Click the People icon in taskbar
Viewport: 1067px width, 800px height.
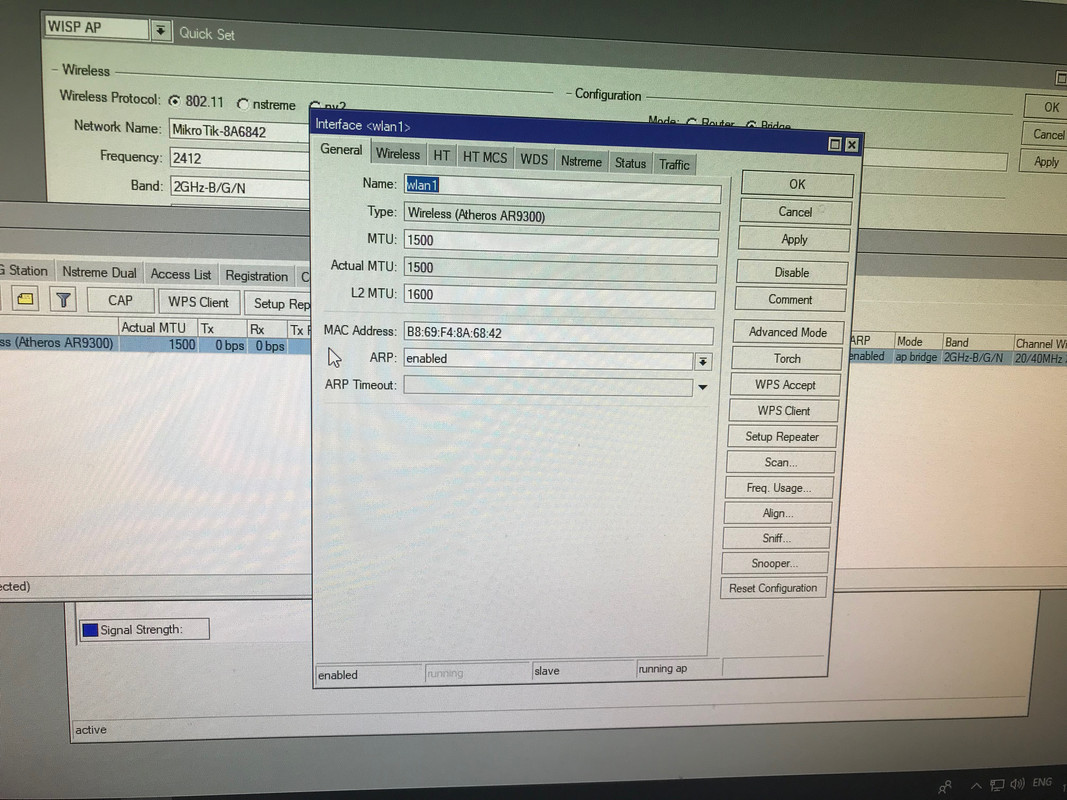pos(945,788)
